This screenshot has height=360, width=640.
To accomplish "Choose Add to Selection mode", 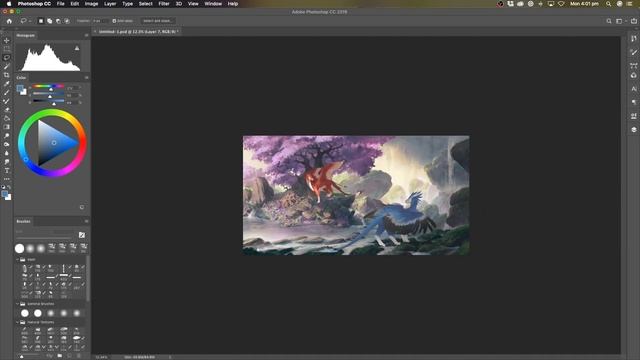I will tap(49, 21).
